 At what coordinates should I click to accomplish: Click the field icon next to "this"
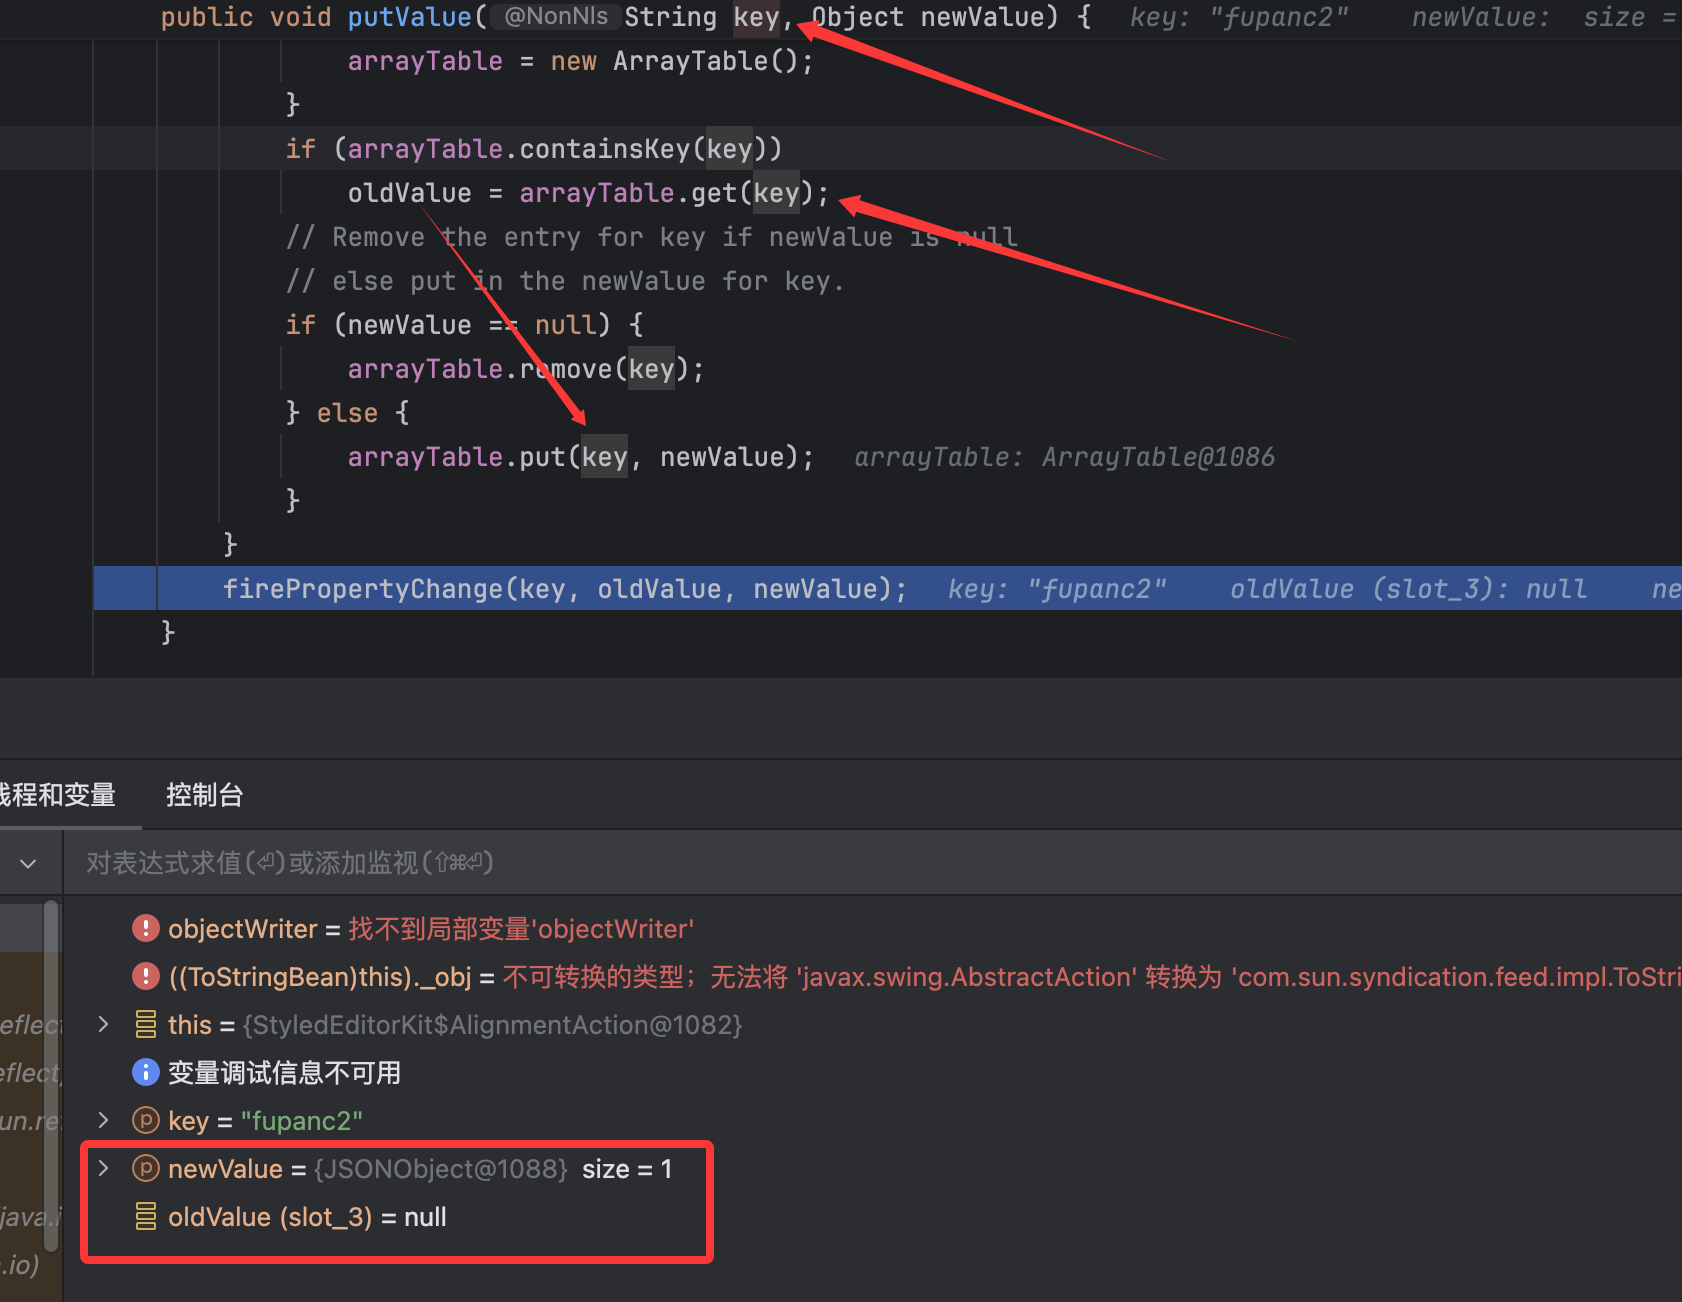tap(145, 1025)
